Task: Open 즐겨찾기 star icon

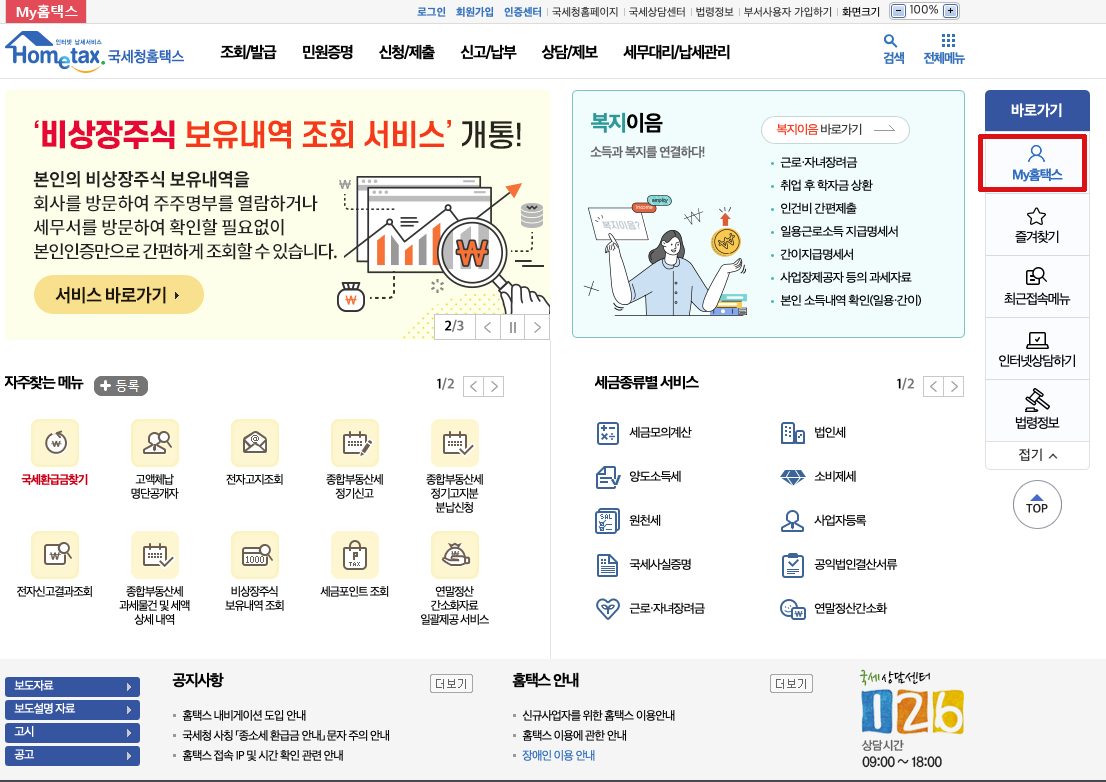Action: point(1036,216)
